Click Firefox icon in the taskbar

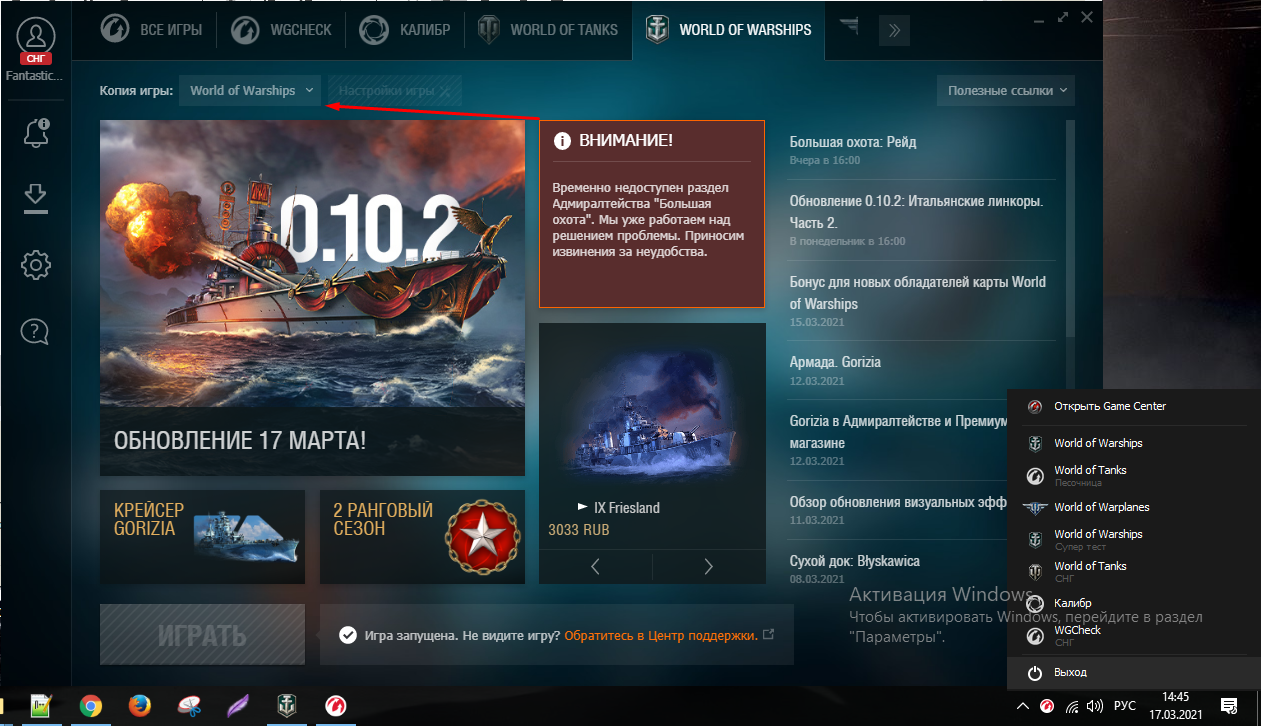click(x=140, y=706)
